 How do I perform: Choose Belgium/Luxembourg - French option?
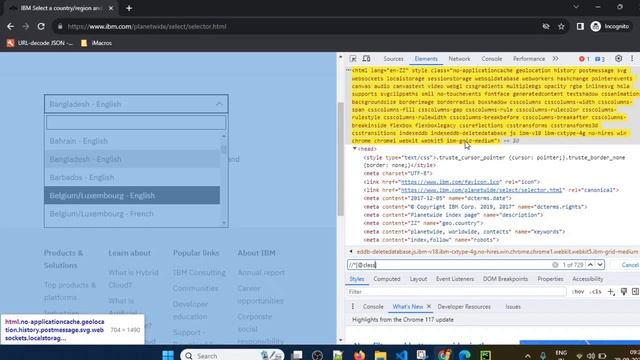(132, 213)
